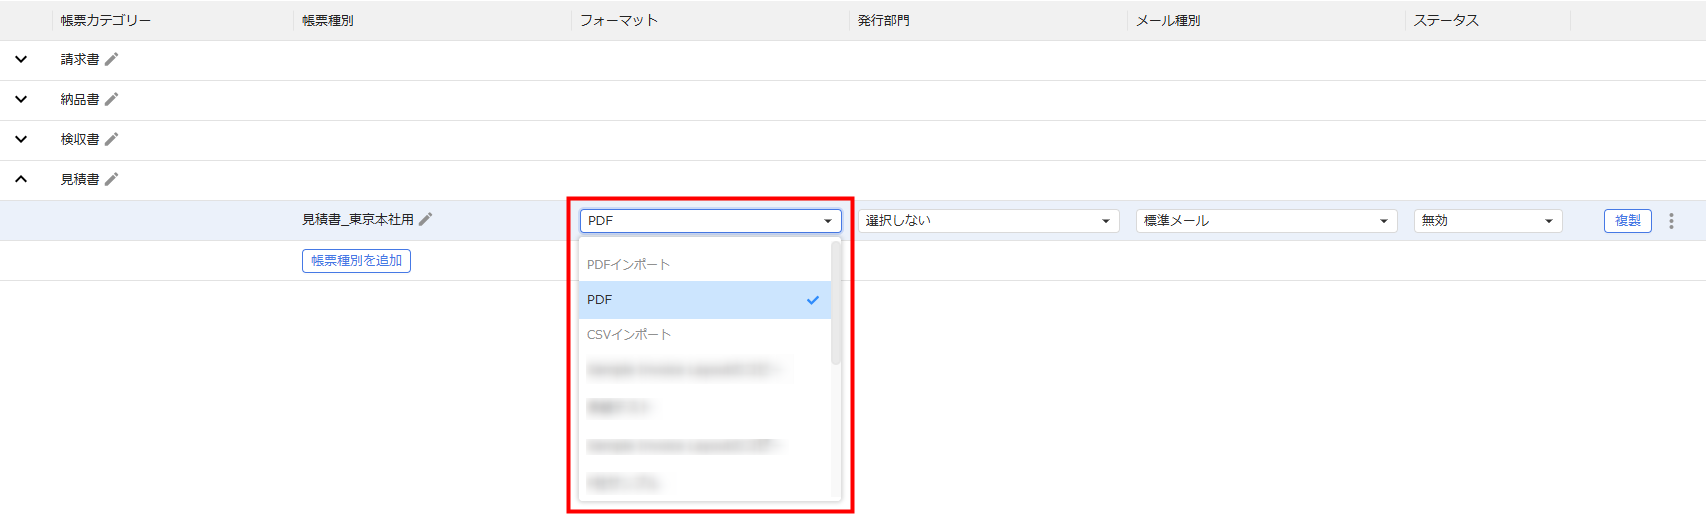Open the 発行部門 dropdown showing 選択しない
1706x520 pixels.
(987, 221)
